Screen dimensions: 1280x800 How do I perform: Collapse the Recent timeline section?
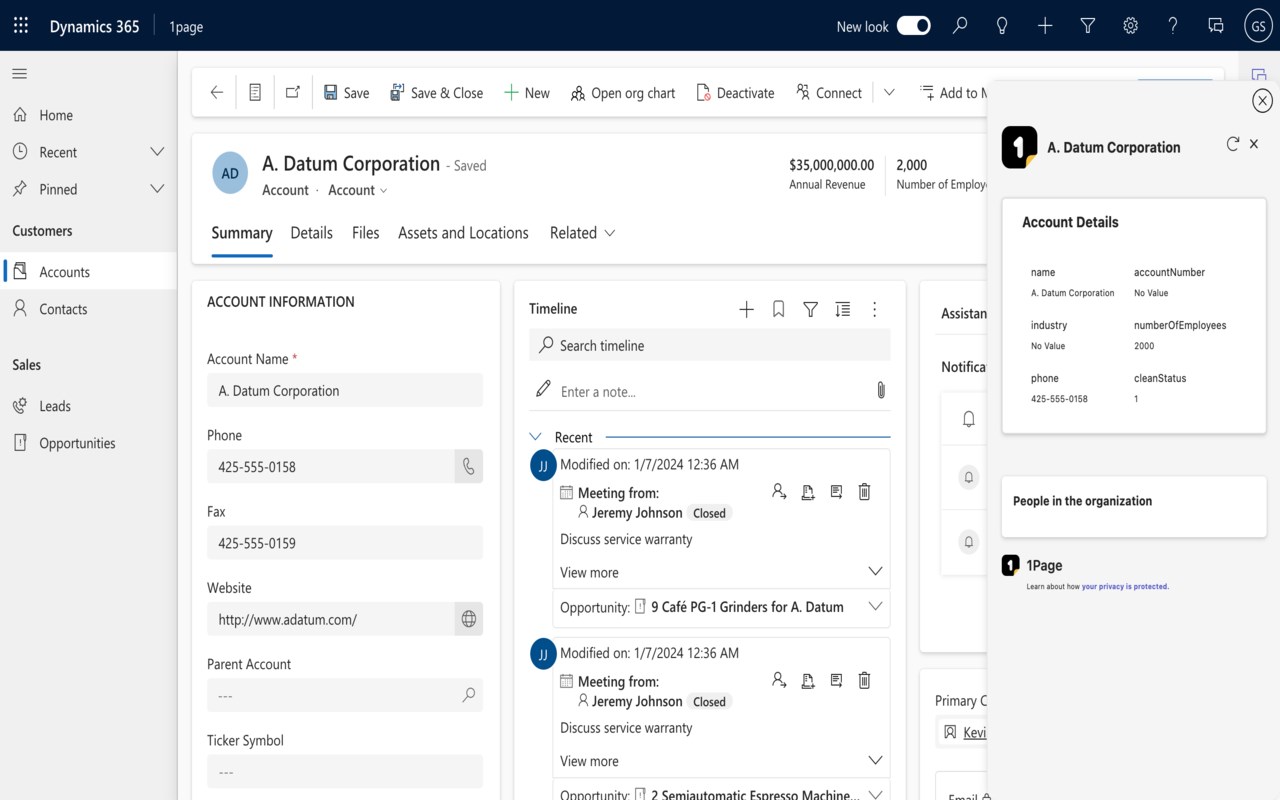pos(536,437)
